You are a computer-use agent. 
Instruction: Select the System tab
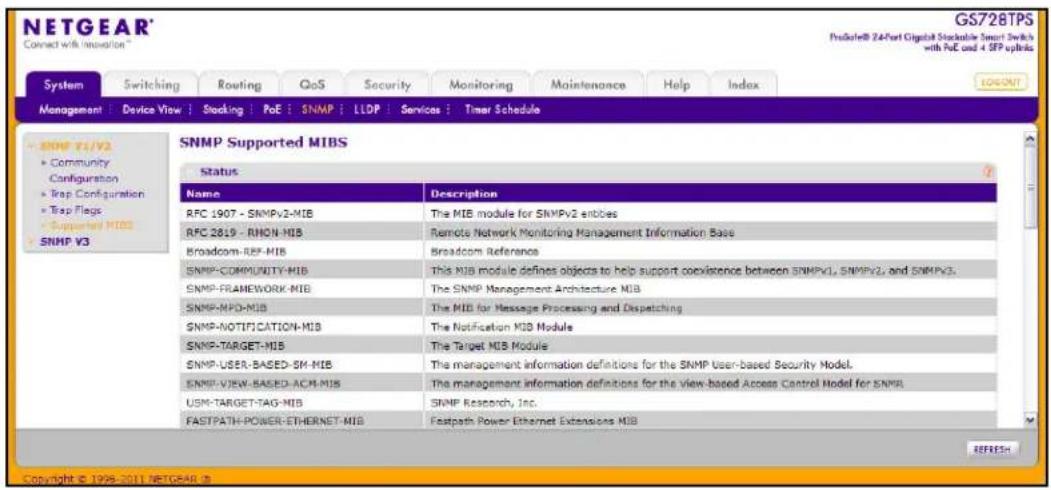click(64, 85)
